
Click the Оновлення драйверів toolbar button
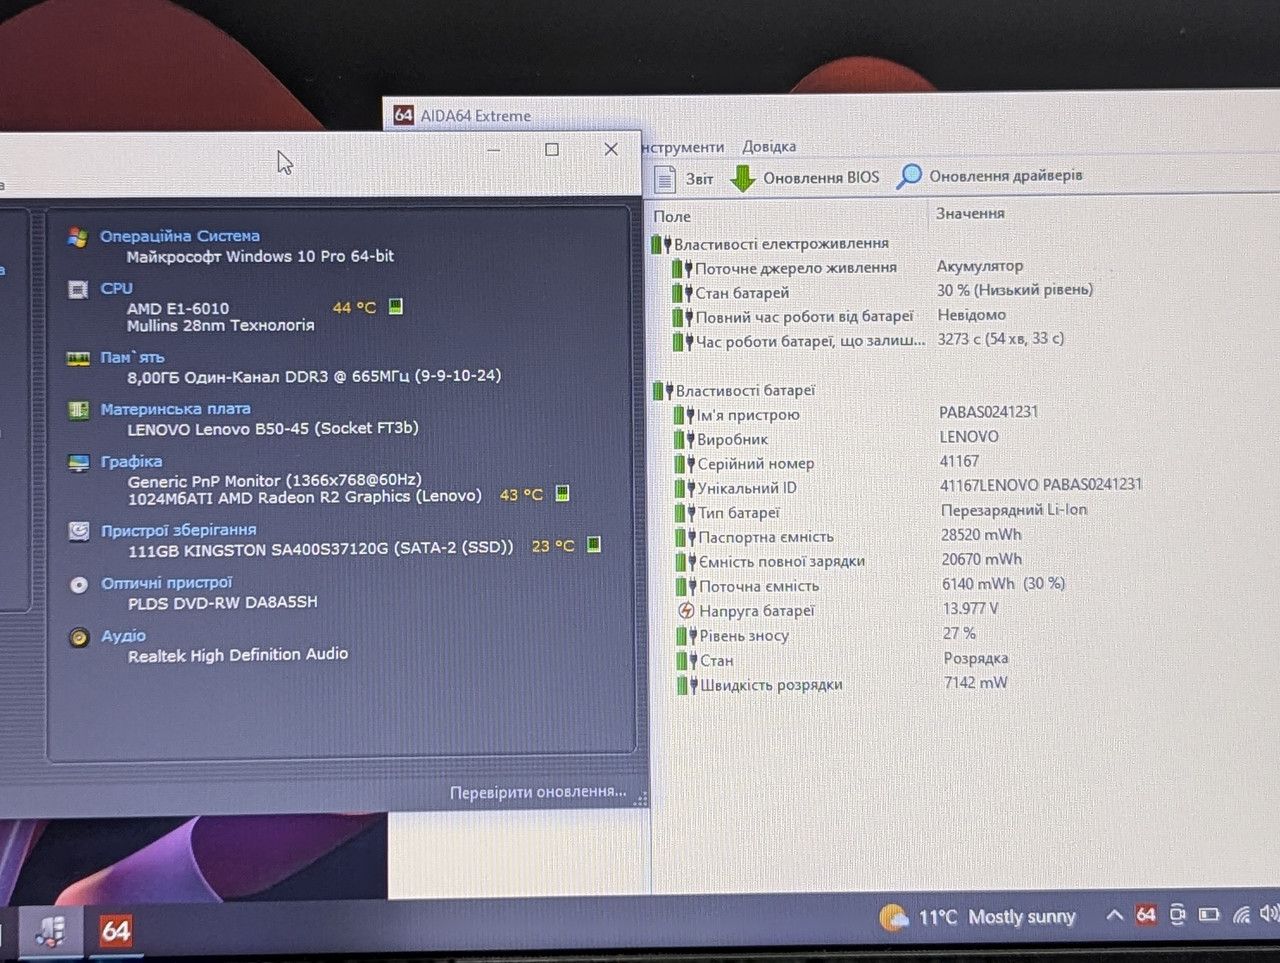coord(989,176)
